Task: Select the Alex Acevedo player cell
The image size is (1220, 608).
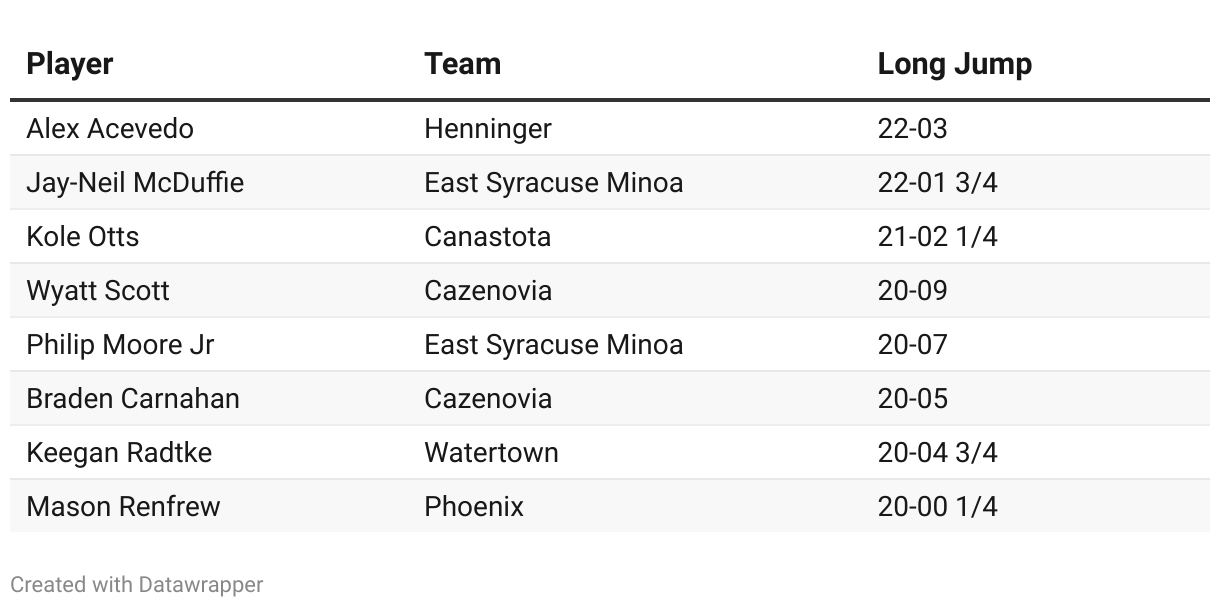Action: [110, 129]
